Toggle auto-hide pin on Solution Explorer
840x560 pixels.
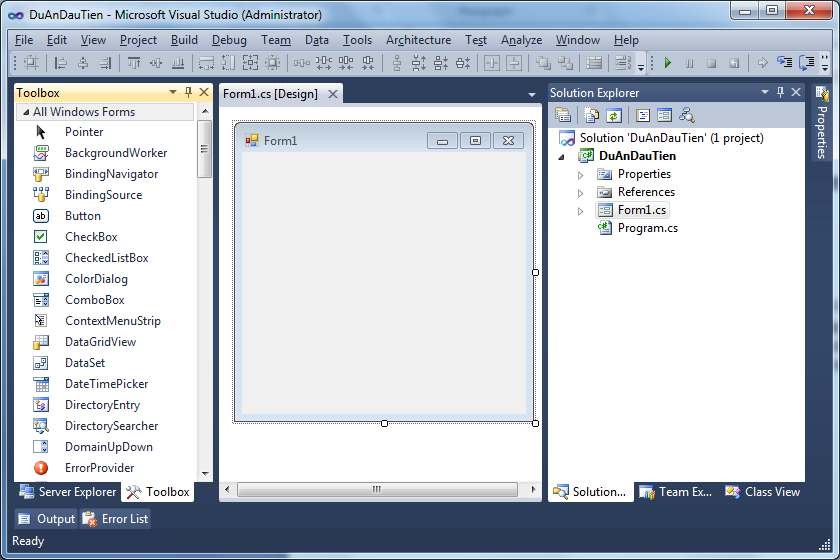(780, 93)
